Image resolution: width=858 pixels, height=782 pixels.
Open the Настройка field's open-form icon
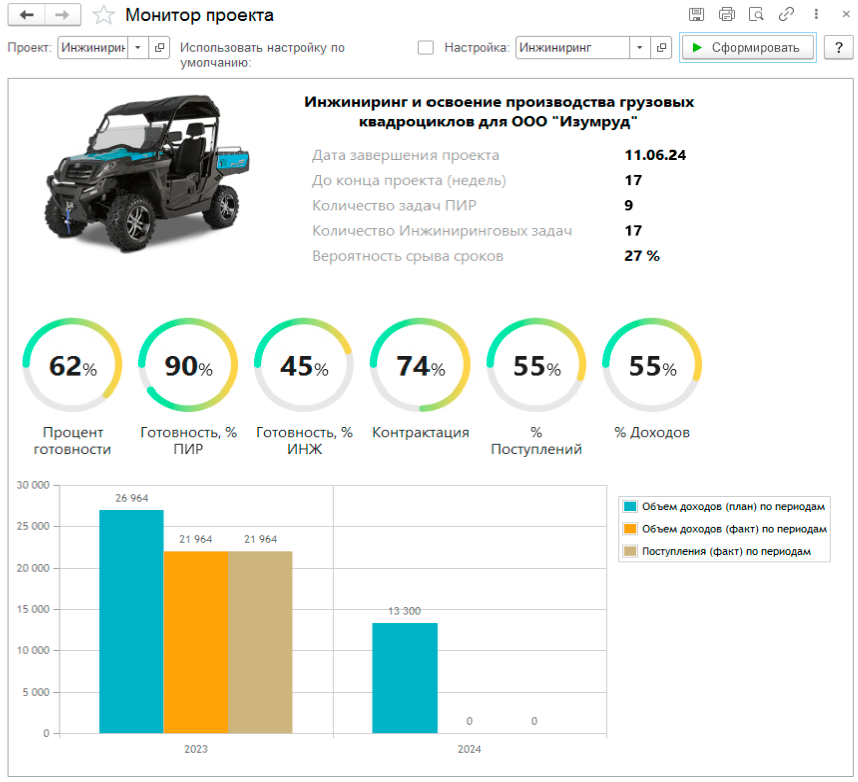(x=661, y=48)
